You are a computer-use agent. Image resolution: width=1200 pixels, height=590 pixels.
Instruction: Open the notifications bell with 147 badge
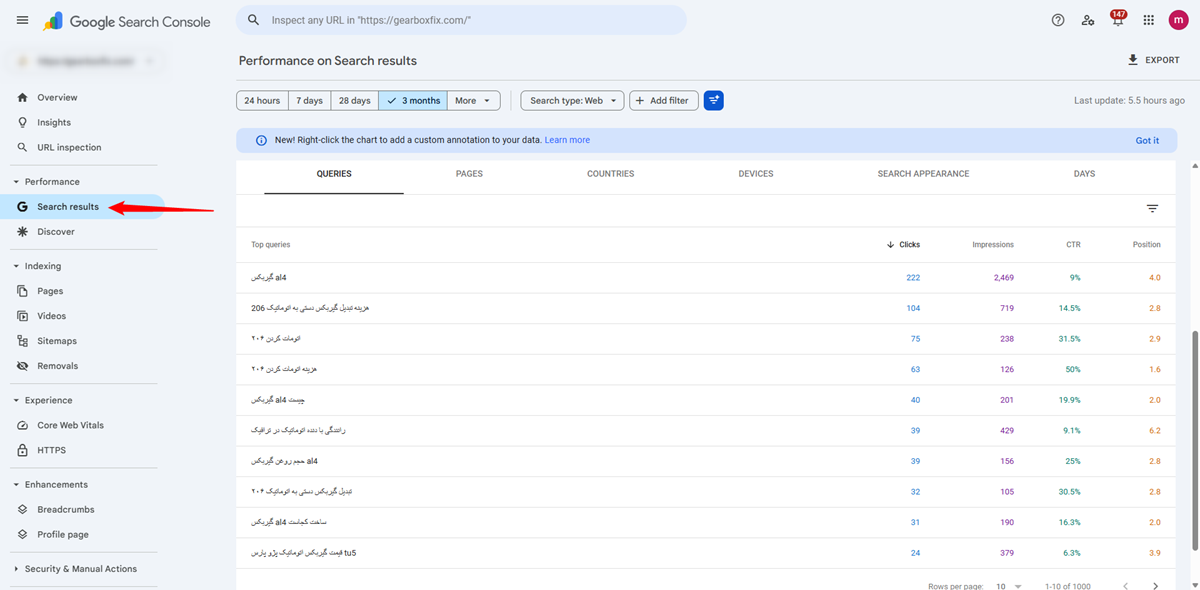point(1118,21)
